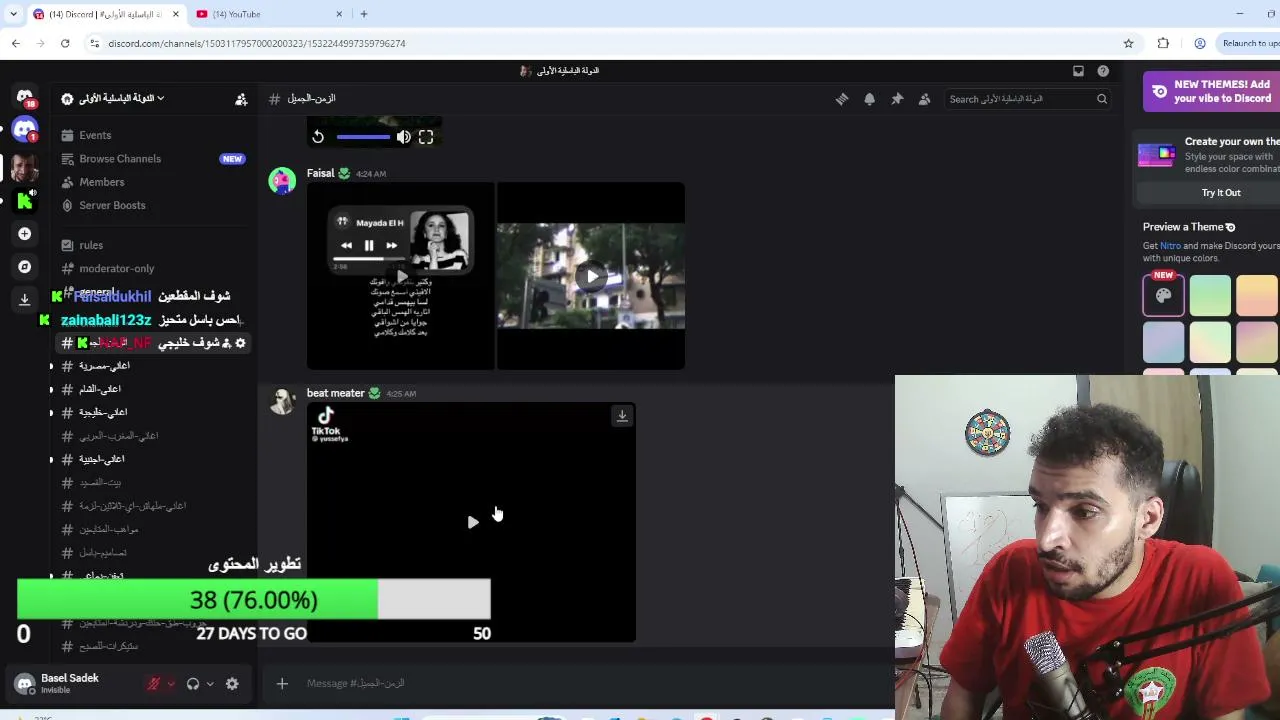The height and width of the screenshot is (720, 1280).
Task: Expand the server name dropdown
Action: click(x=160, y=99)
